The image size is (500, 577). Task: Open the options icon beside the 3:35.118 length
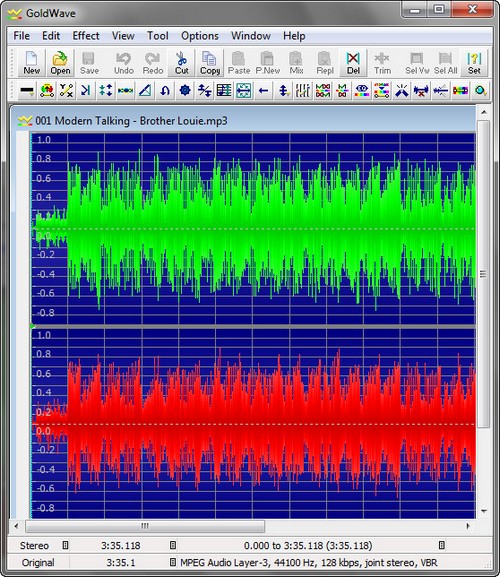click(173, 545)
